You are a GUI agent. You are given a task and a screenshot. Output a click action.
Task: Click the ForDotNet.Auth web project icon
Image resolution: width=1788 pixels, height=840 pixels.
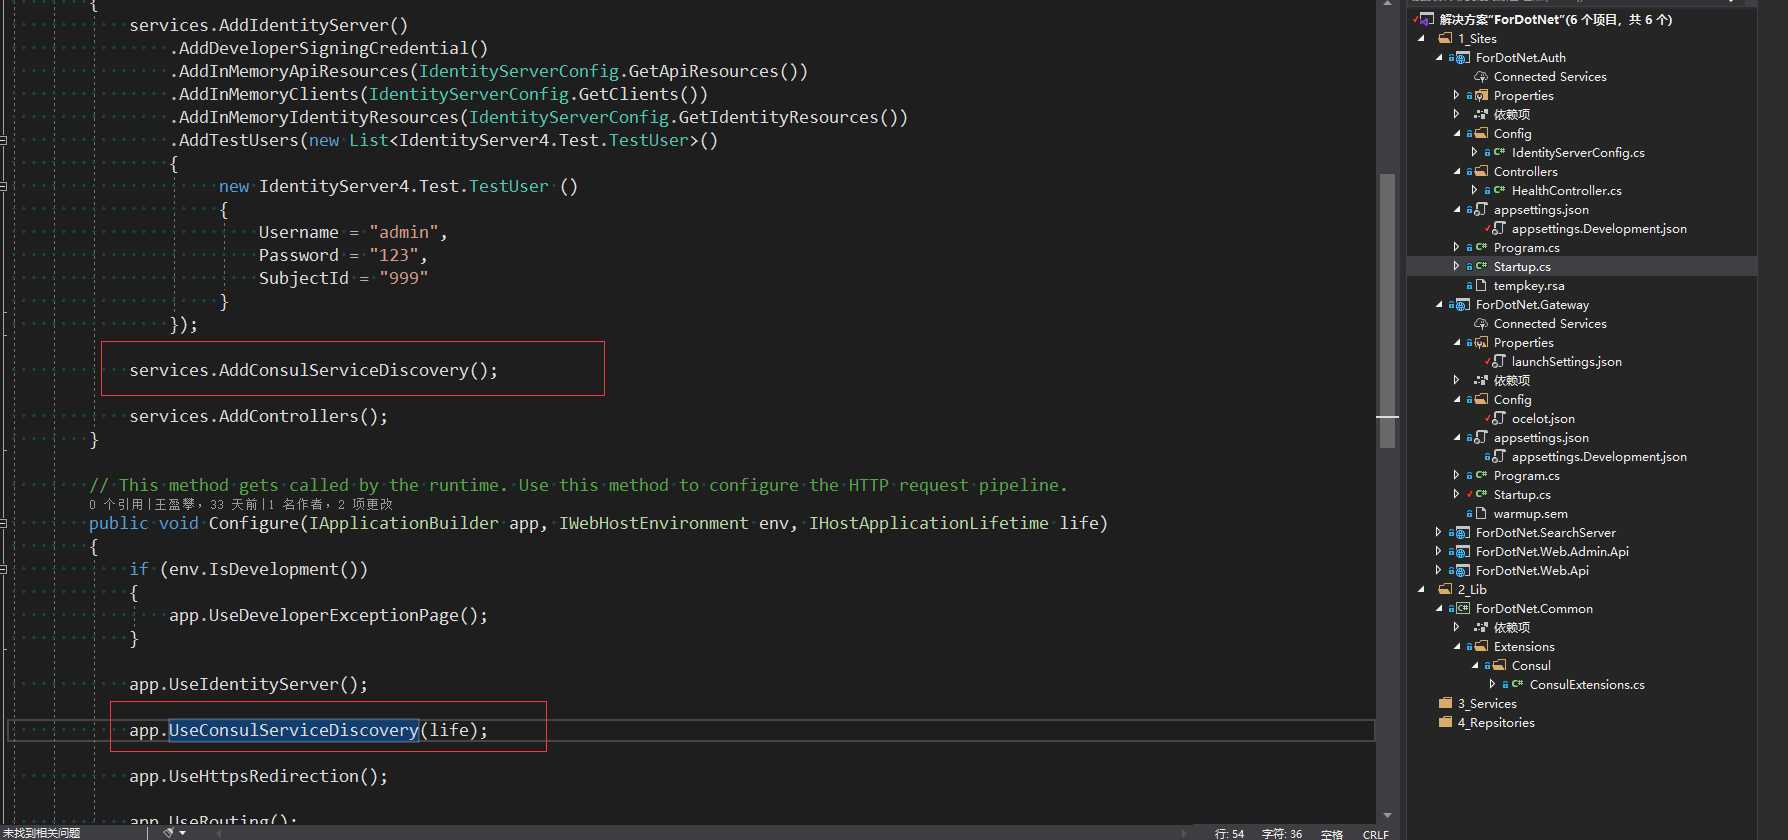1463,57
